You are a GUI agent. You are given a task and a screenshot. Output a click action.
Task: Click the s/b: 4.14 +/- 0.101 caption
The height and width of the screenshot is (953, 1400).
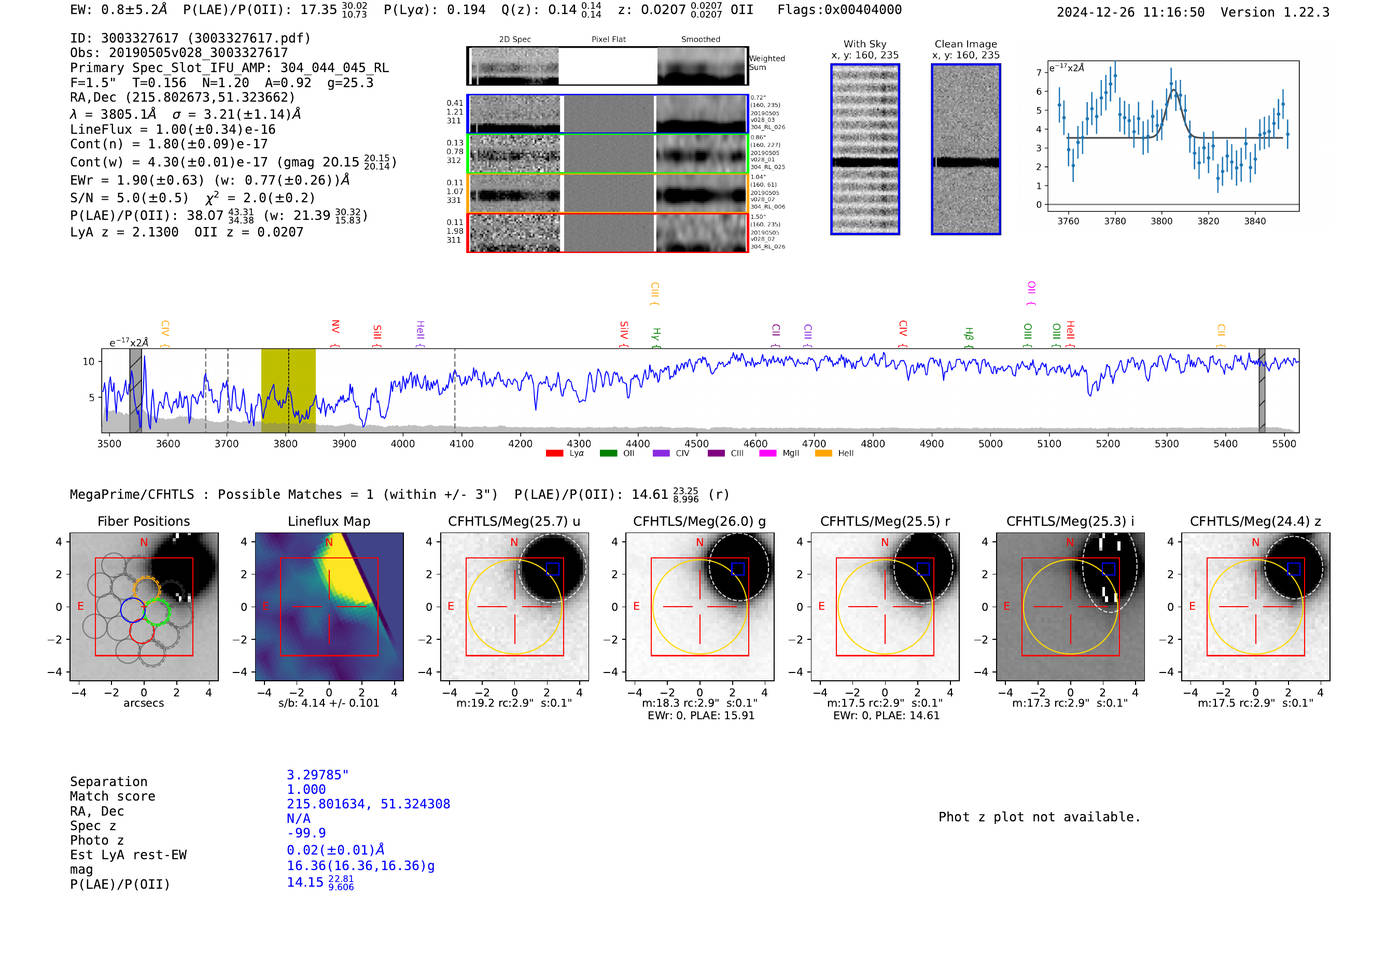coord(329,703)
